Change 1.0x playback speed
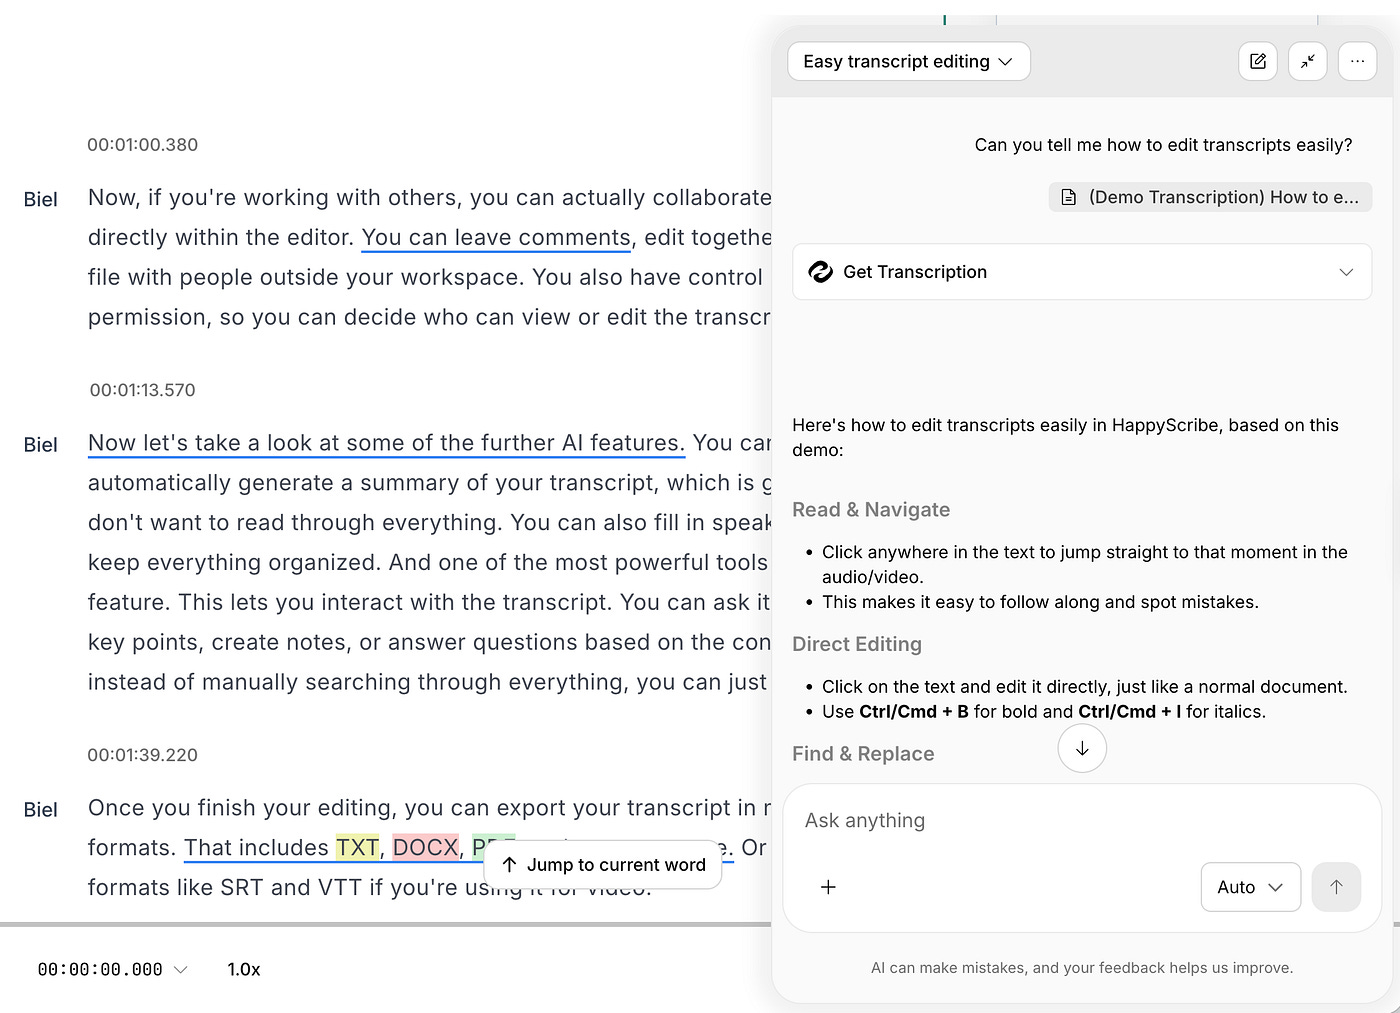The height and width of the screenshot is (1013, 1400). (244, 969)
